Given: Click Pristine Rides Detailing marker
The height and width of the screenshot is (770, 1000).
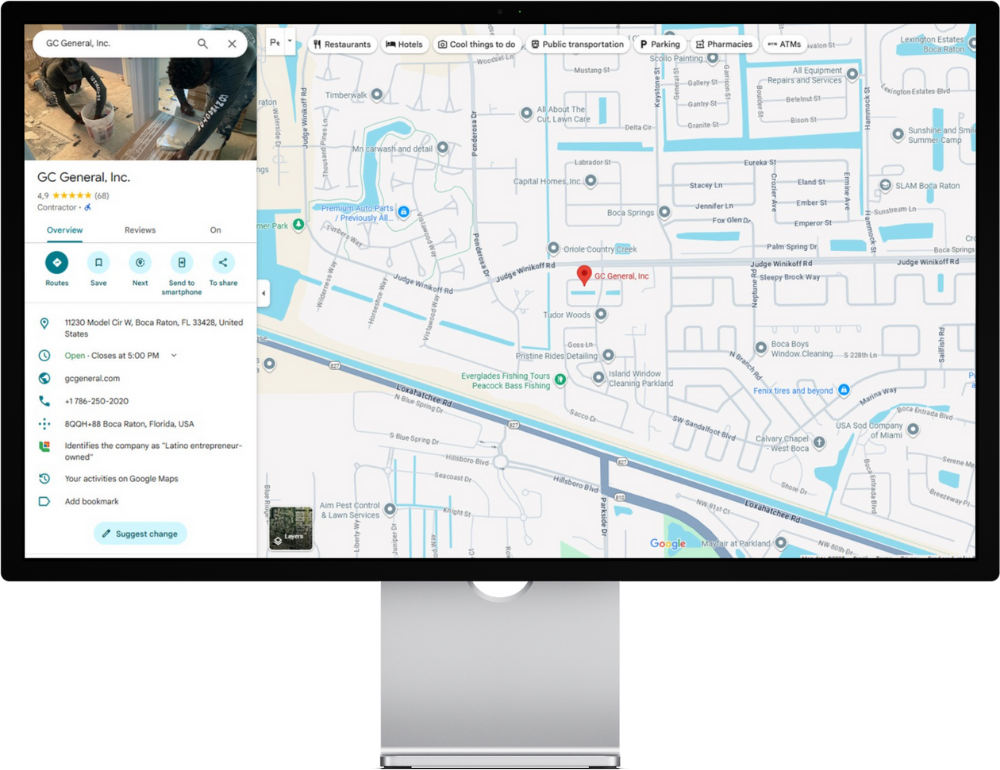Looking at the screenshot, I should (x=608, y=355).
